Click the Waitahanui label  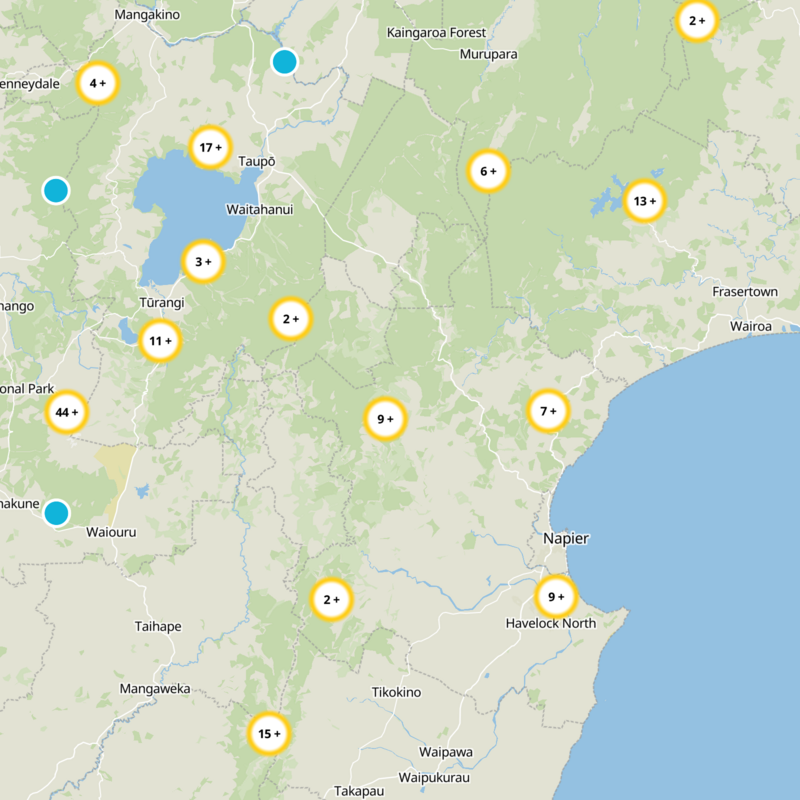point(260,209)
